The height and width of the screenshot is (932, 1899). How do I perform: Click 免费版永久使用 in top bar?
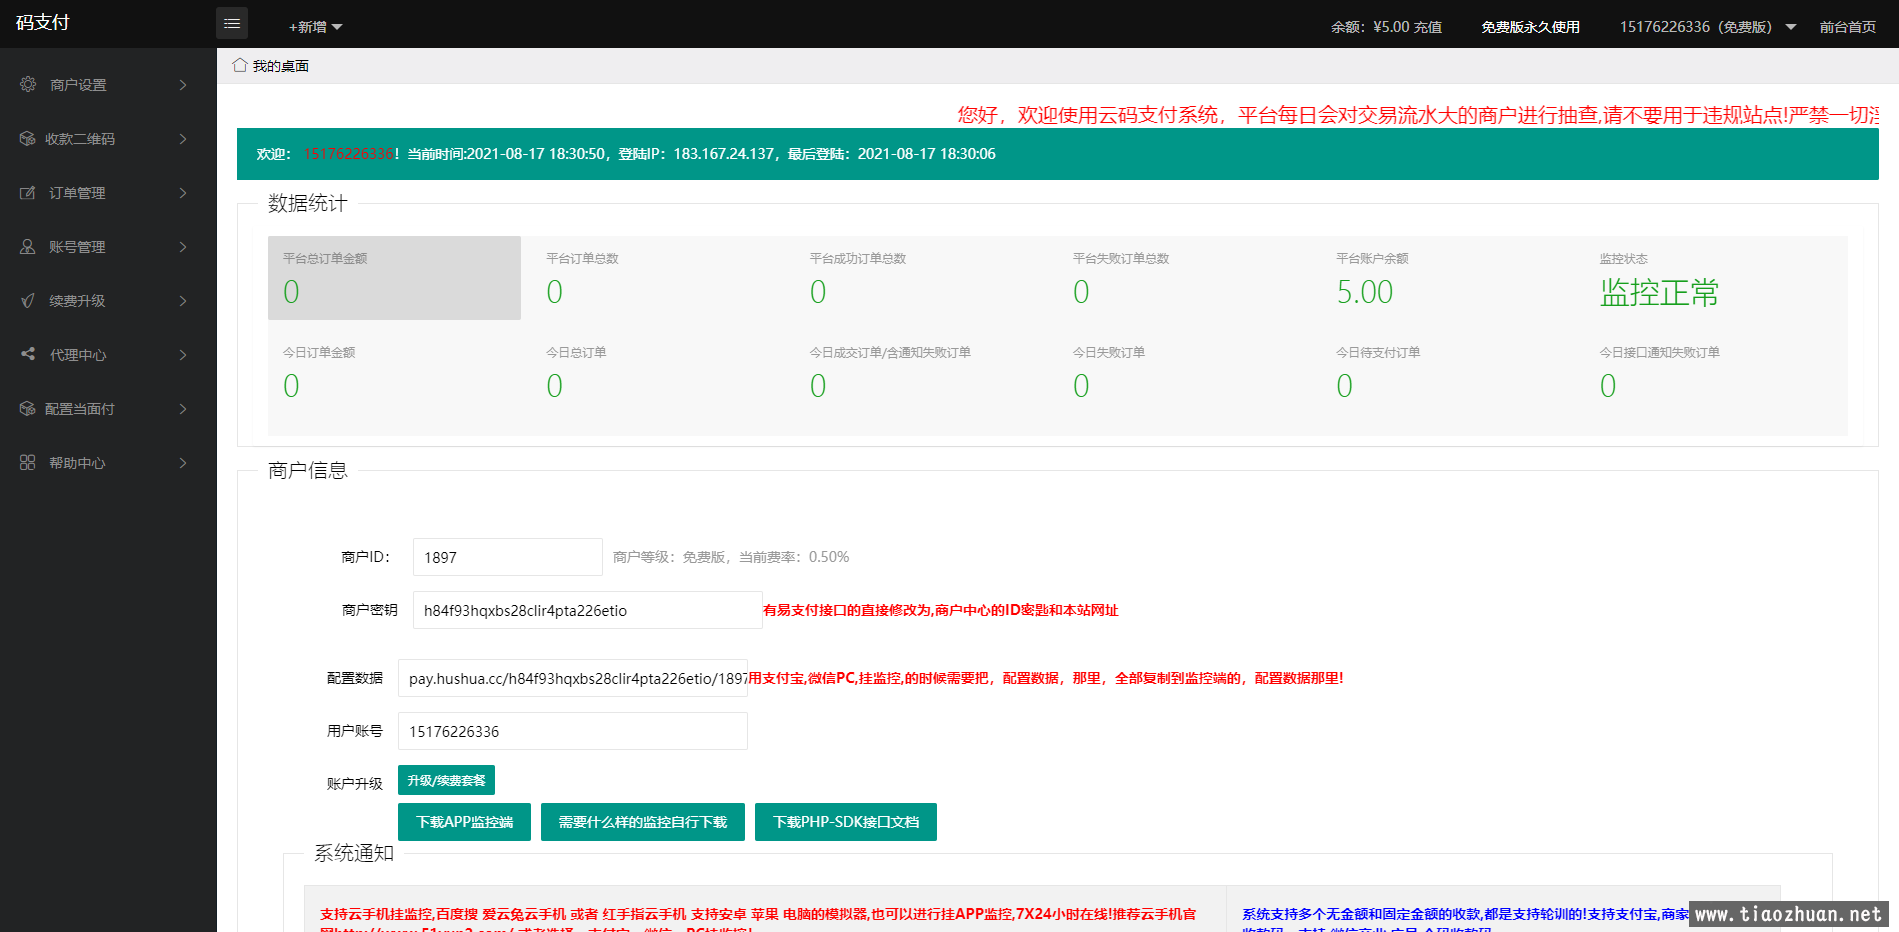pos(1530,27)
